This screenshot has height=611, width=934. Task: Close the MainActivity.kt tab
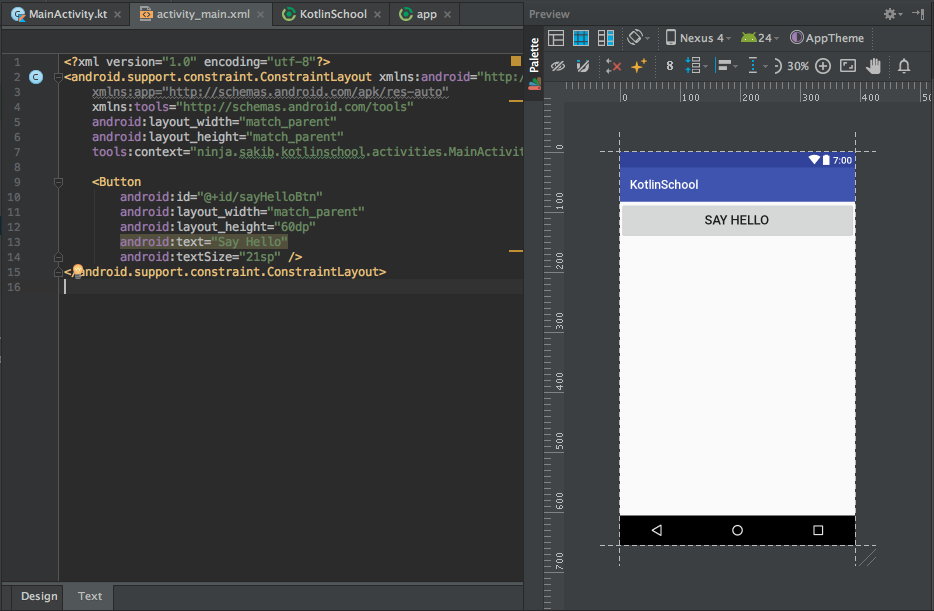point(117,15)
